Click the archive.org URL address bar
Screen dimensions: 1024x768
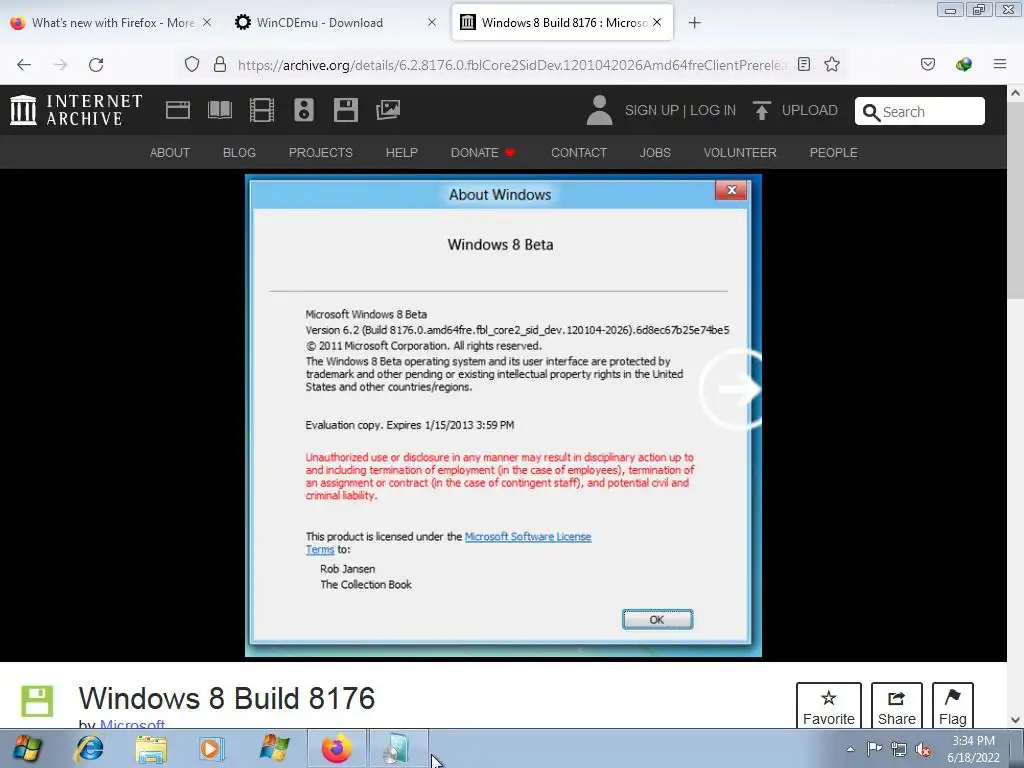(512, 65)
